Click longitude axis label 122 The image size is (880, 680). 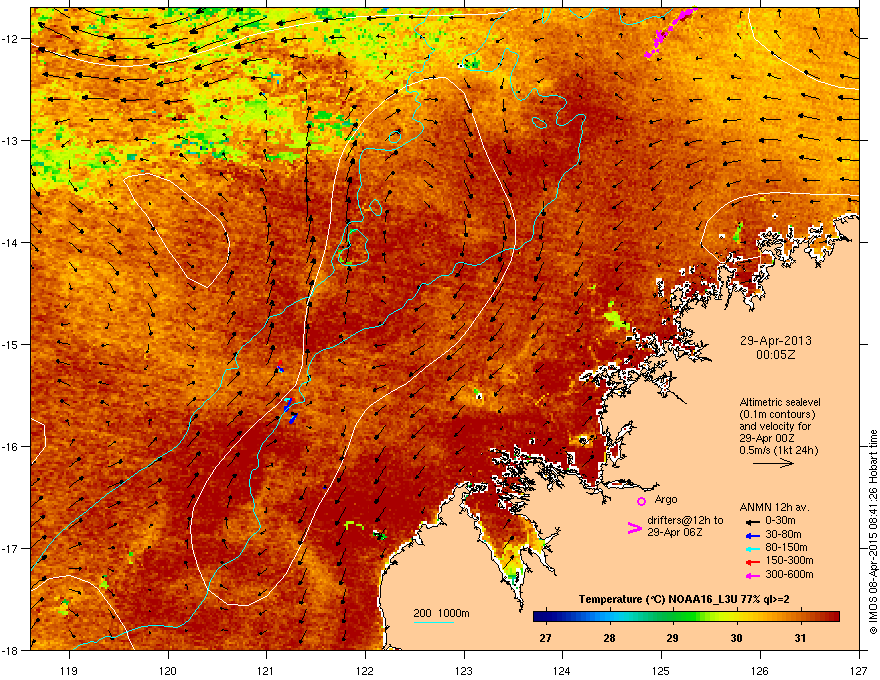(365, 670)
